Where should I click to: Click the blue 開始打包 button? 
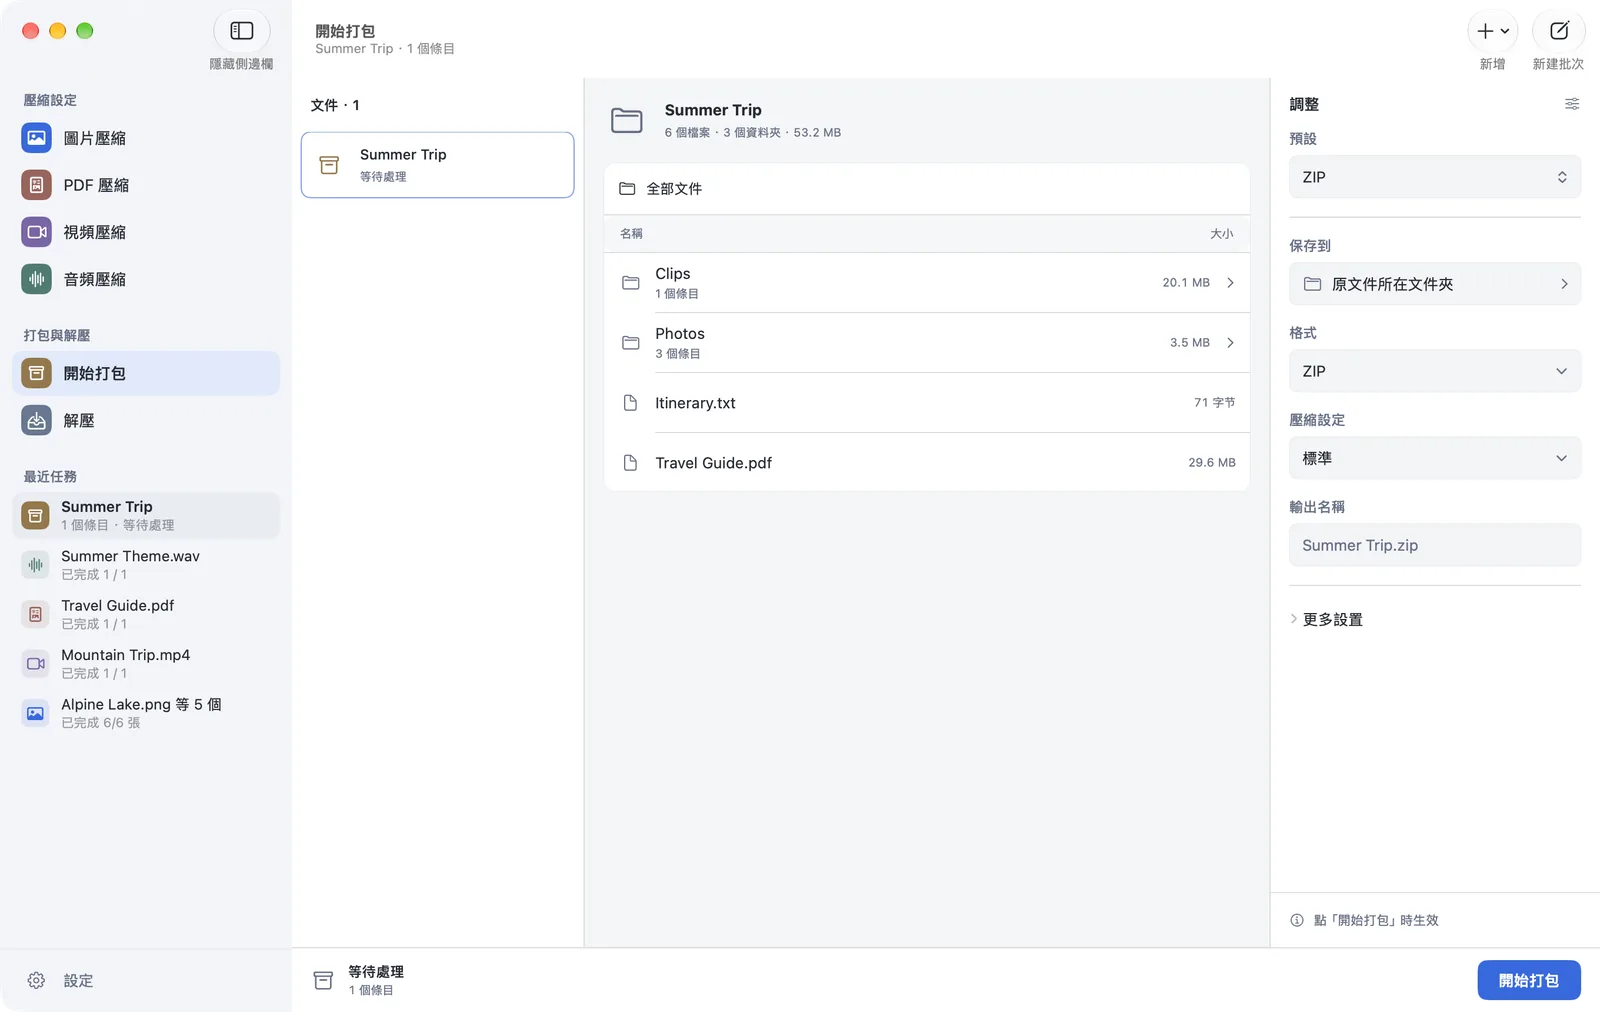point(1529,980)
